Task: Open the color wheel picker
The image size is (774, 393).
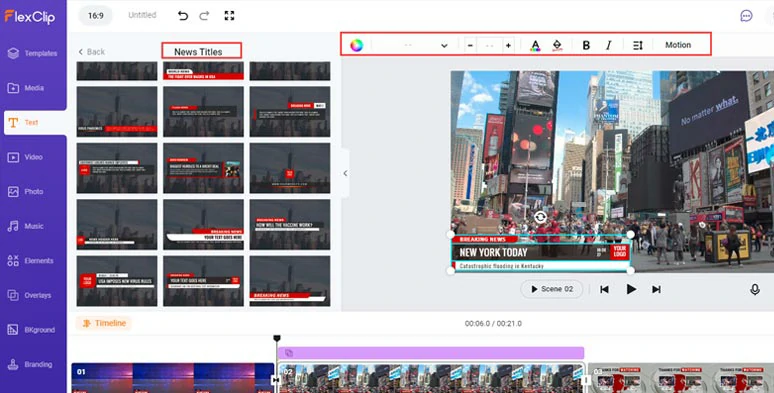Action: (x=356, y=45)
